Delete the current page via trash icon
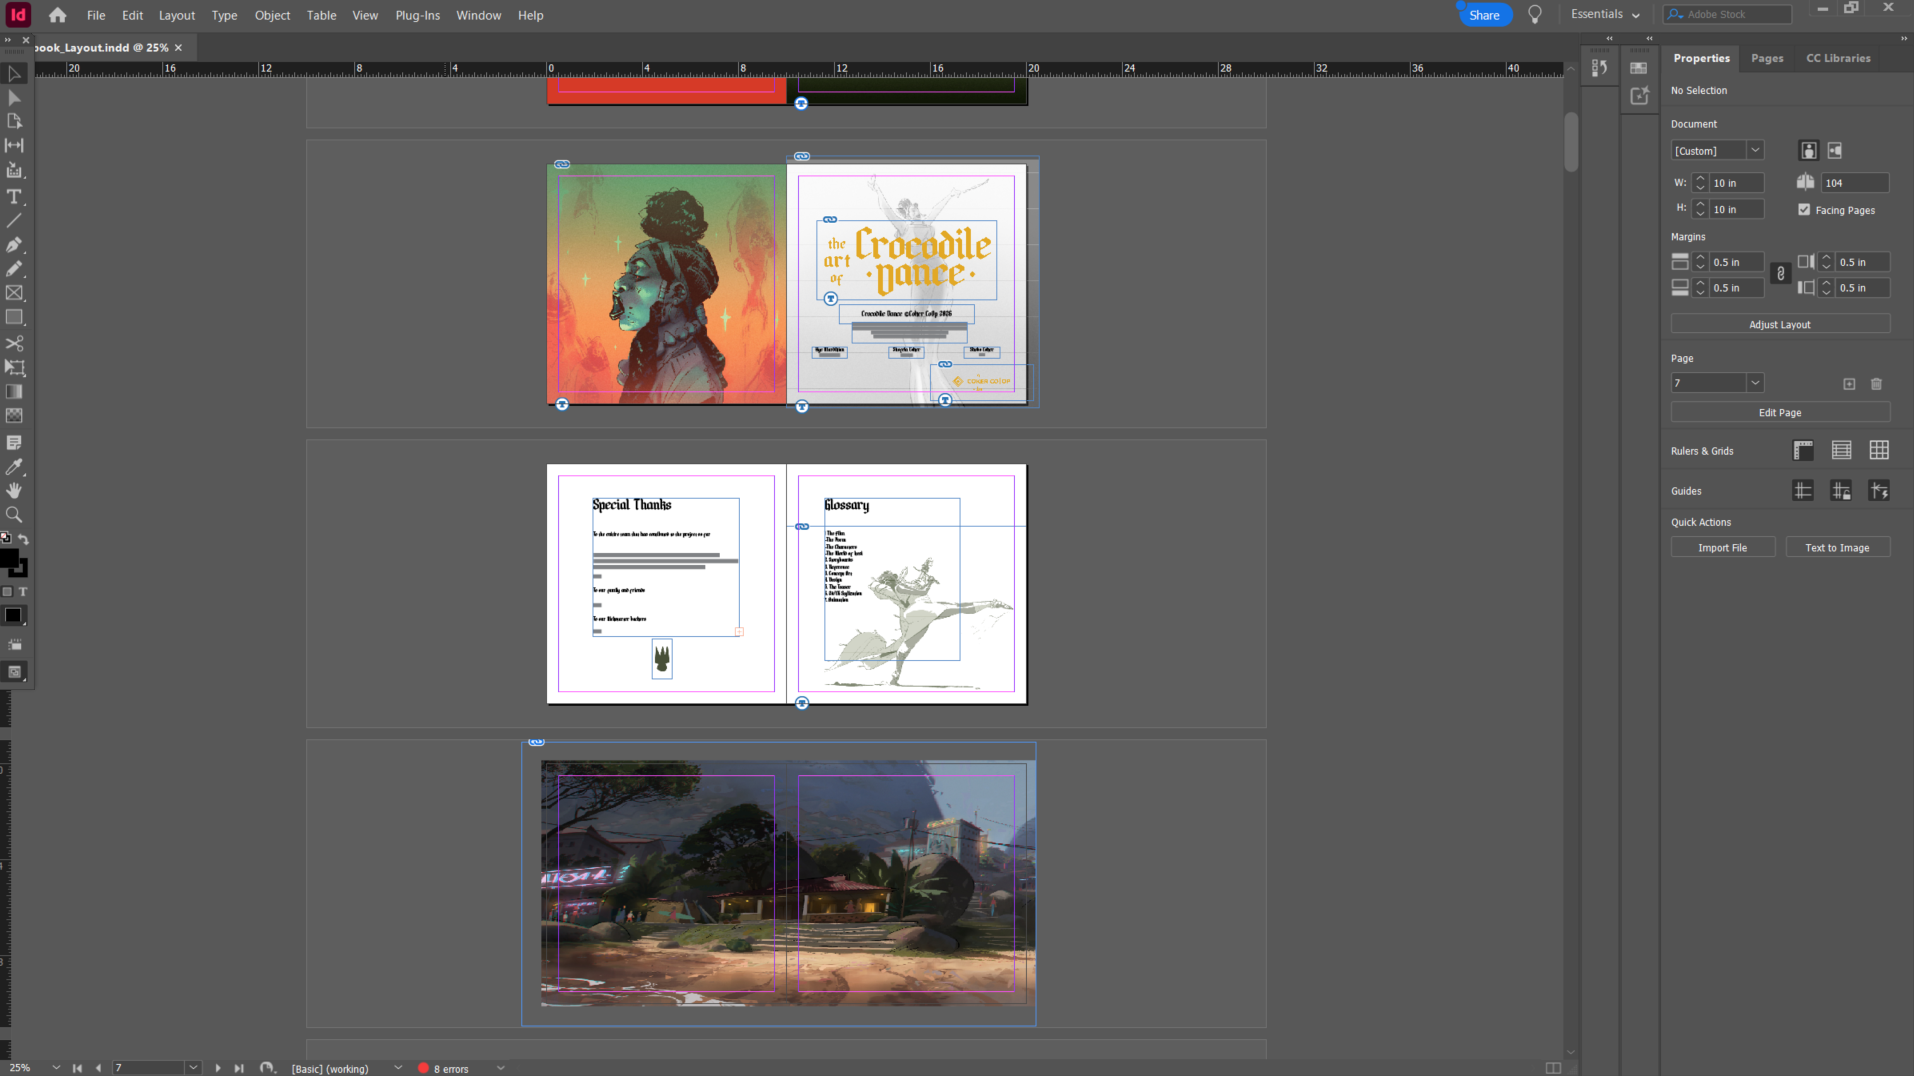The width and height of the screenshot is (1914, 1076). (x=1877, y=384)
